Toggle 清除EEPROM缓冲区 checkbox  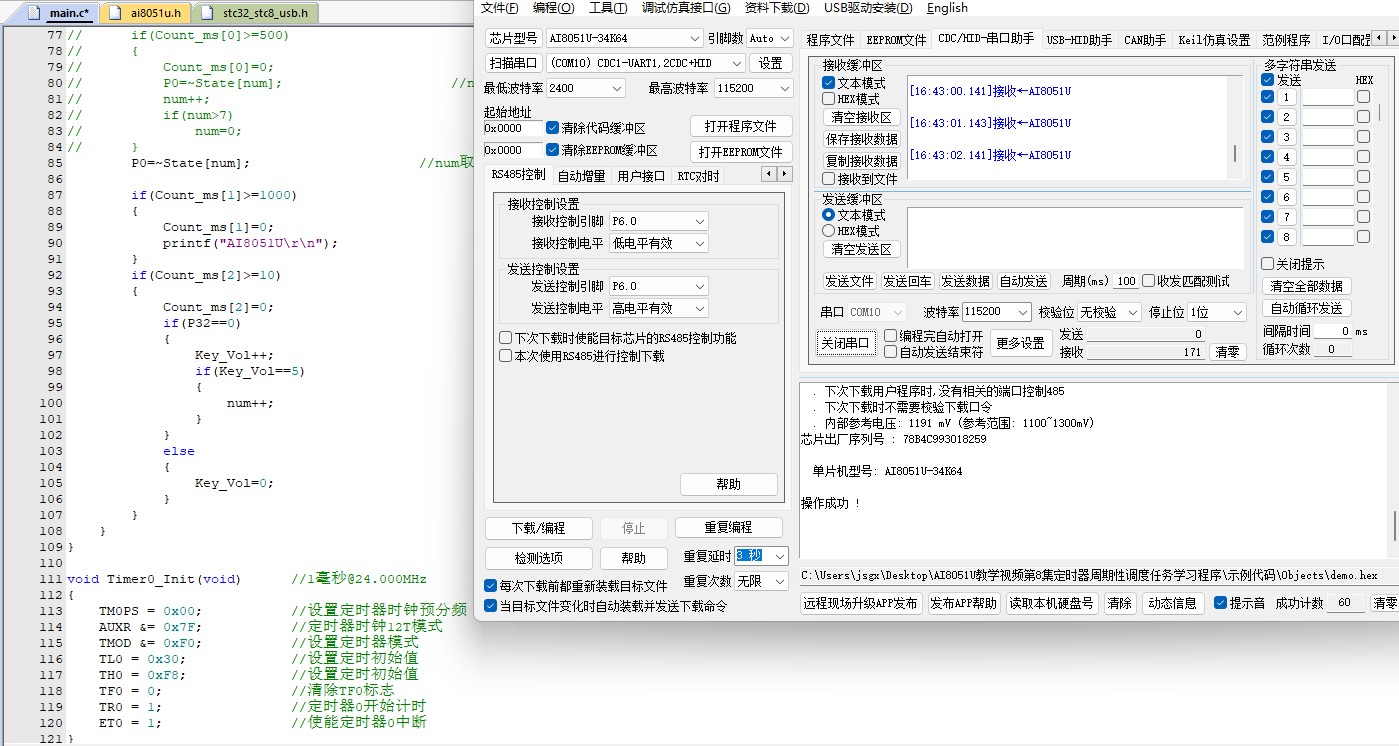[553, 150]
